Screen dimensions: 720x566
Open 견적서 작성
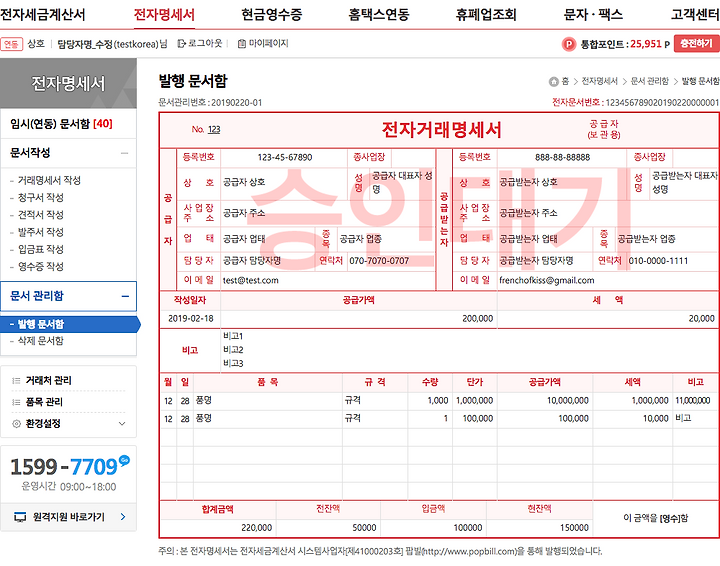[x=40, y=215]
